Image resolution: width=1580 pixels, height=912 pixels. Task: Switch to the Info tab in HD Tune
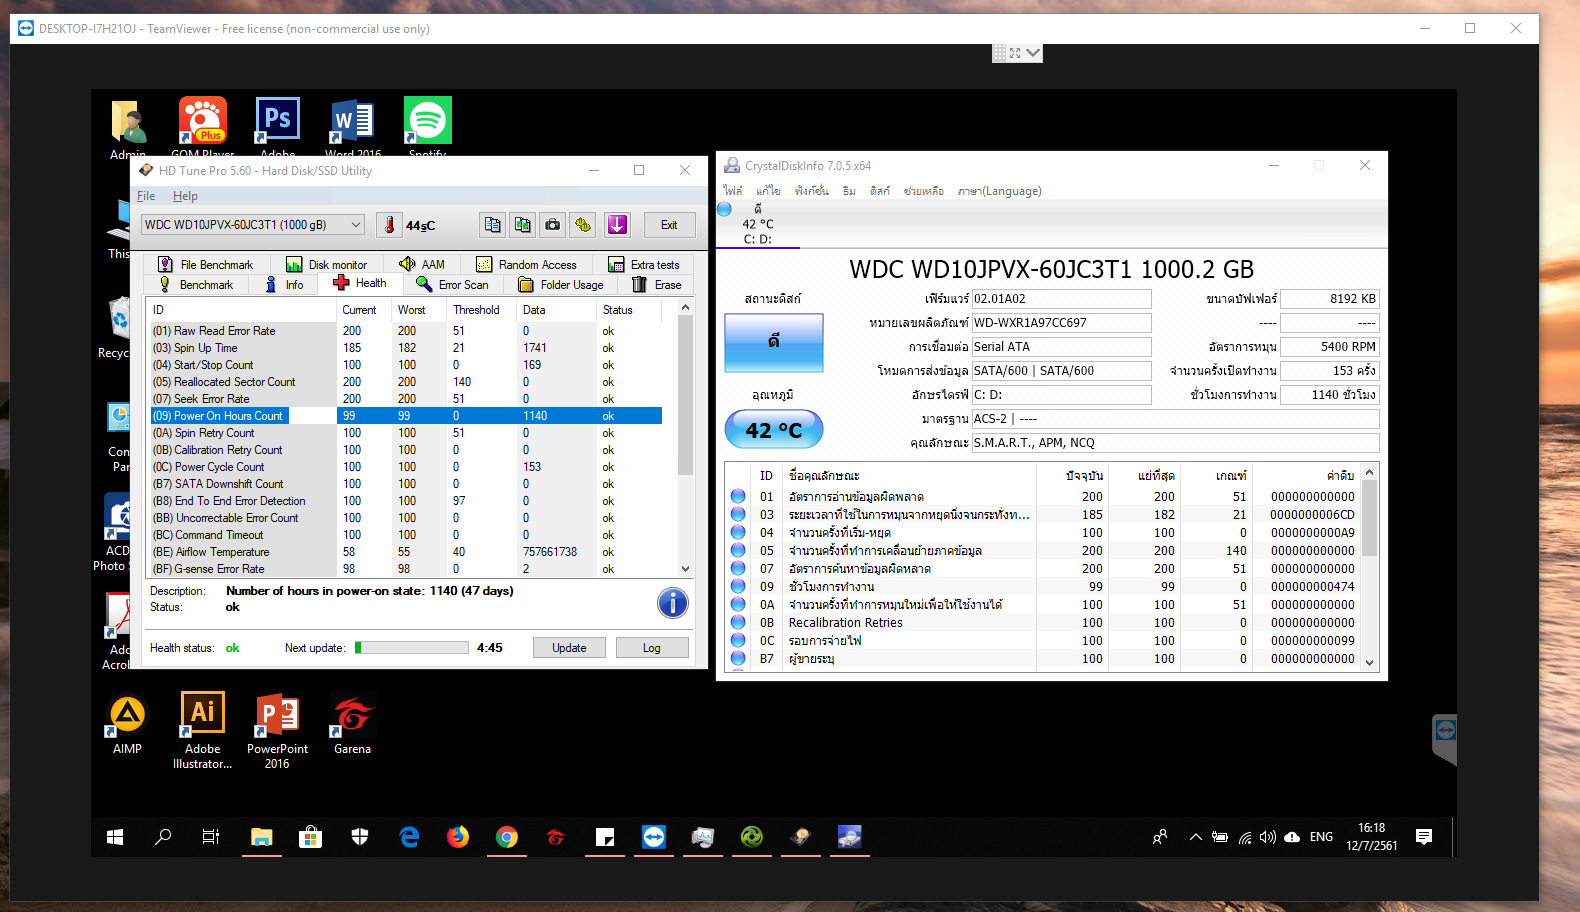pos(285,285)
